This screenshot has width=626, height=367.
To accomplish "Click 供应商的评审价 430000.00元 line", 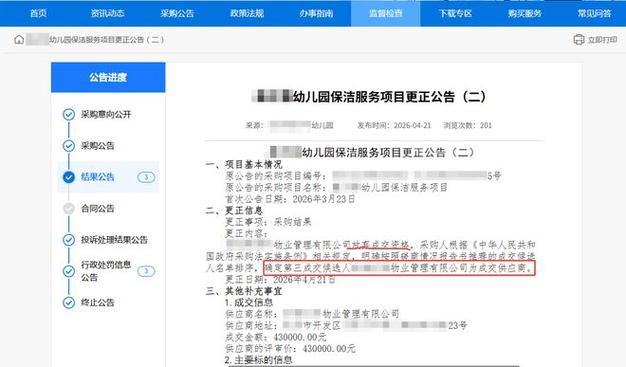I will 290,349.
